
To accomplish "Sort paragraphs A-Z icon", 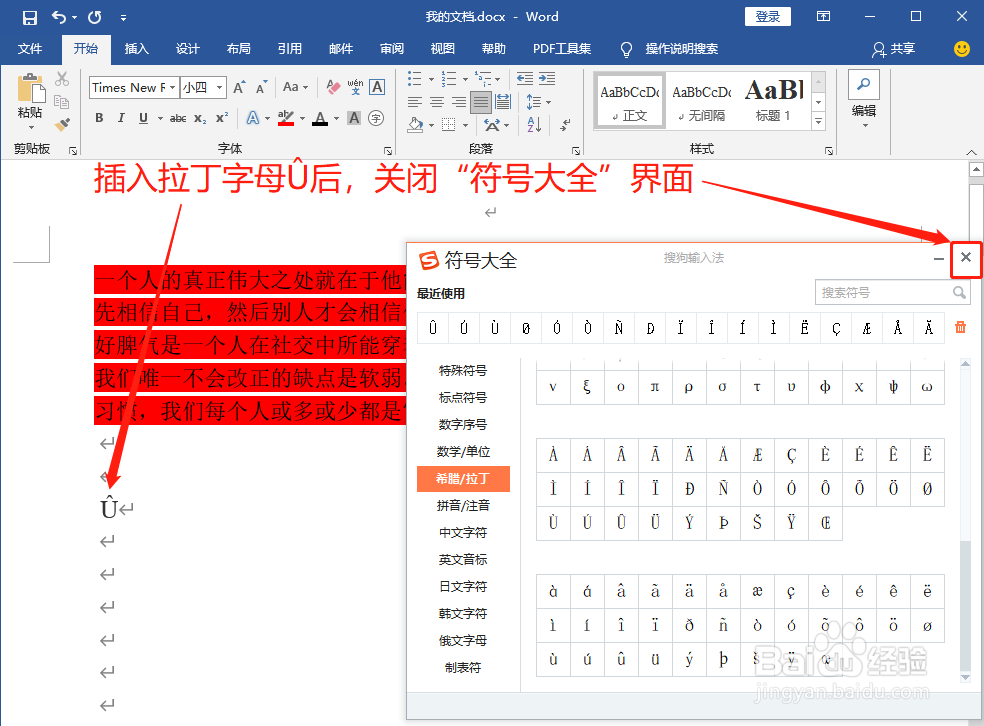I will (x=534, y=124).
